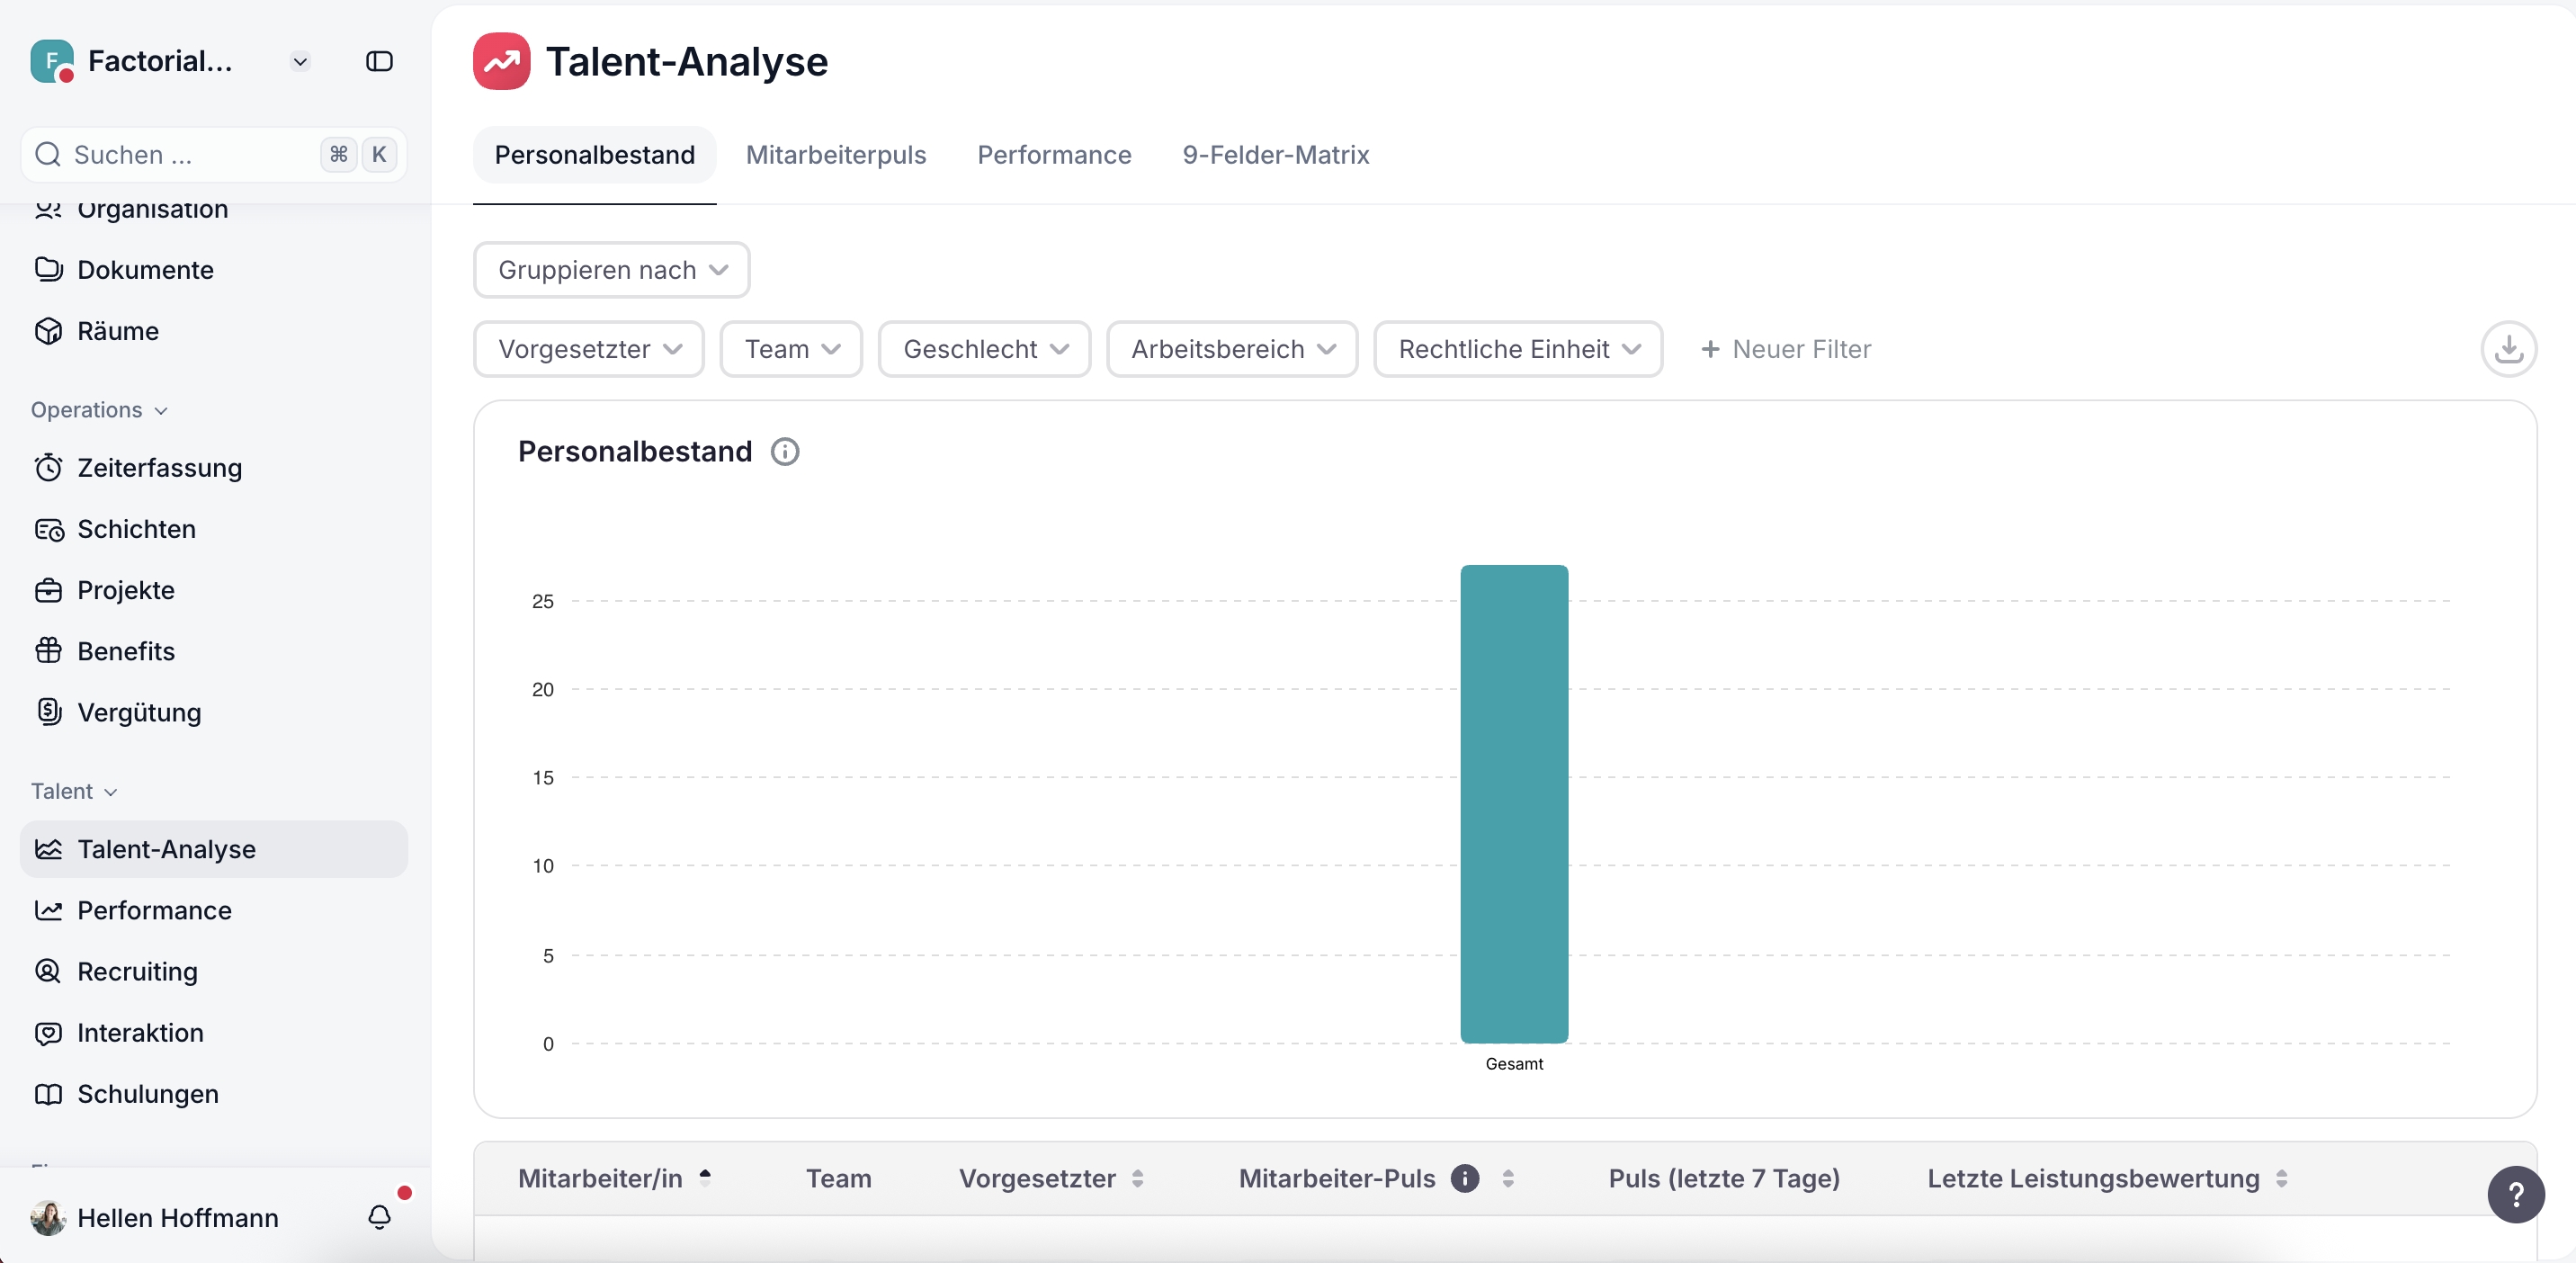The image size is (2576, 1263).
Task: Switch to the Mitarbeiterpuls tab
Action: pos(835,155)
